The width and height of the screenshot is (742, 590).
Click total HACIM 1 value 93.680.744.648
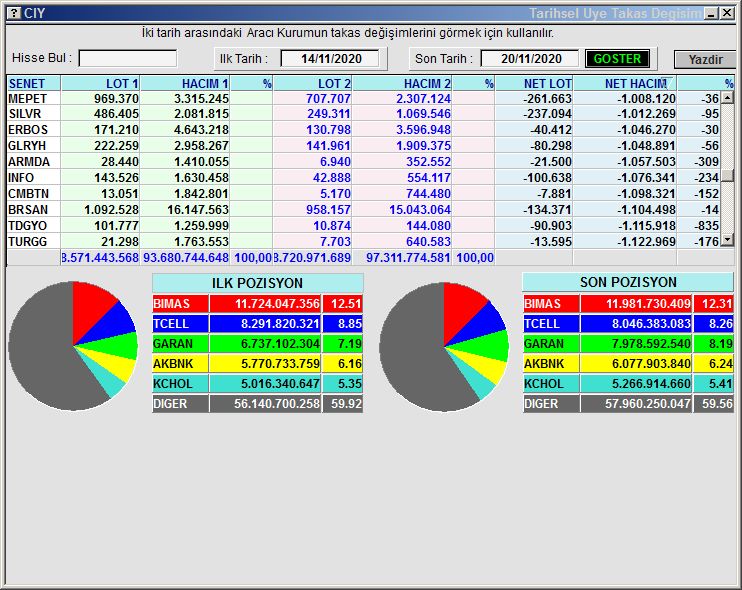tap(186, 258)
